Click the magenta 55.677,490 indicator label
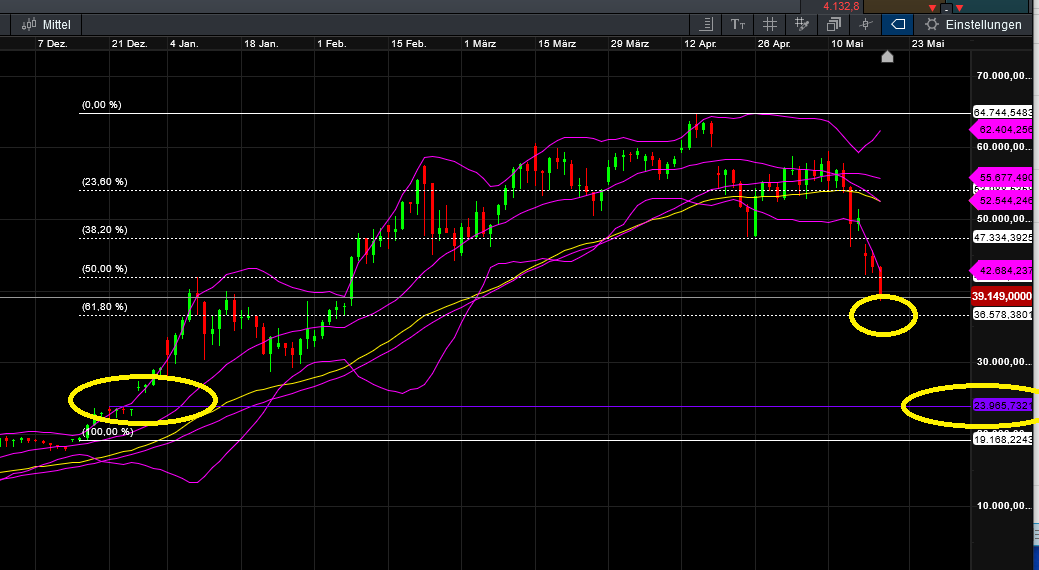 tap(1002, 178)
